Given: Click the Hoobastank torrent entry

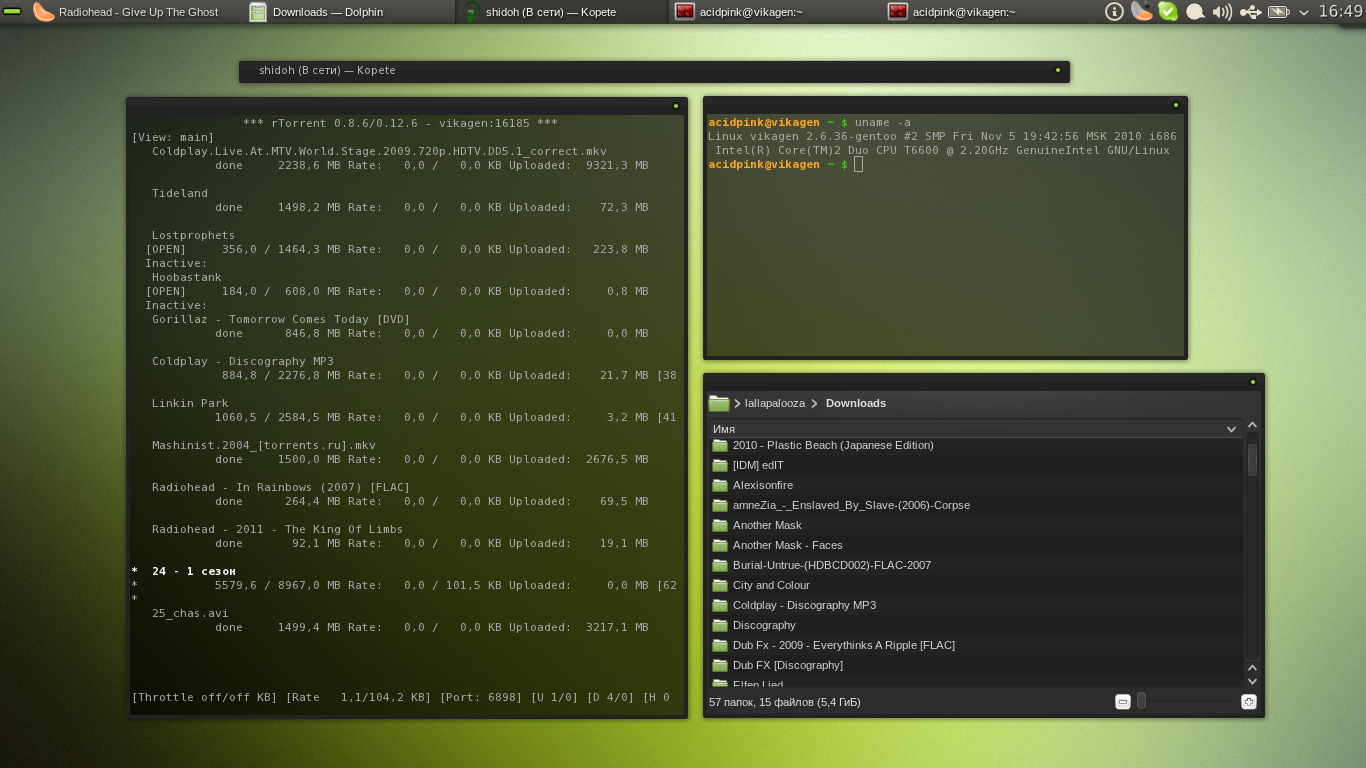Looking at the screenshot, I should click(187, 277).
